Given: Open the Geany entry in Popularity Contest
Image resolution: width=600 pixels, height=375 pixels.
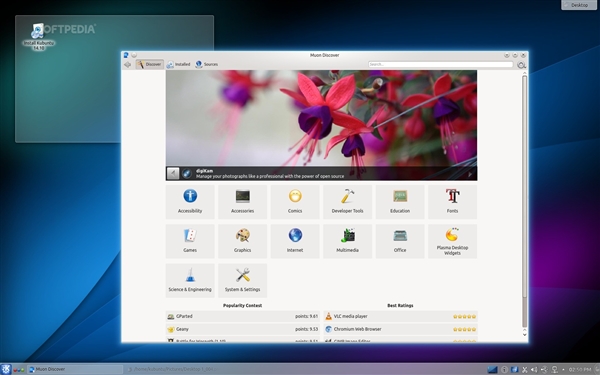Looking at the screenshot, I should 243,329.
